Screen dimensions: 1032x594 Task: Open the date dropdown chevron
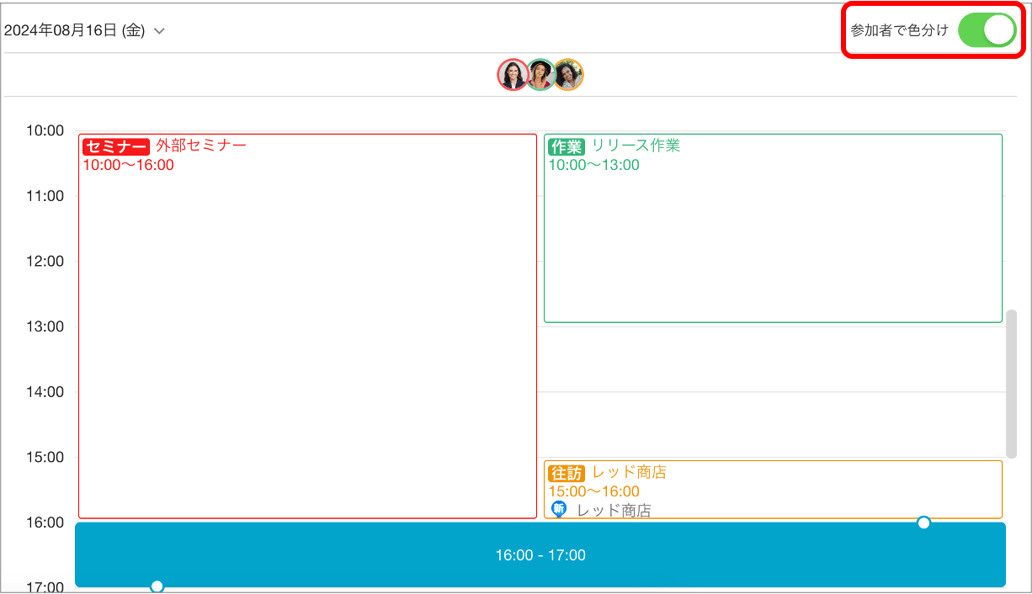tap(160, 31)
